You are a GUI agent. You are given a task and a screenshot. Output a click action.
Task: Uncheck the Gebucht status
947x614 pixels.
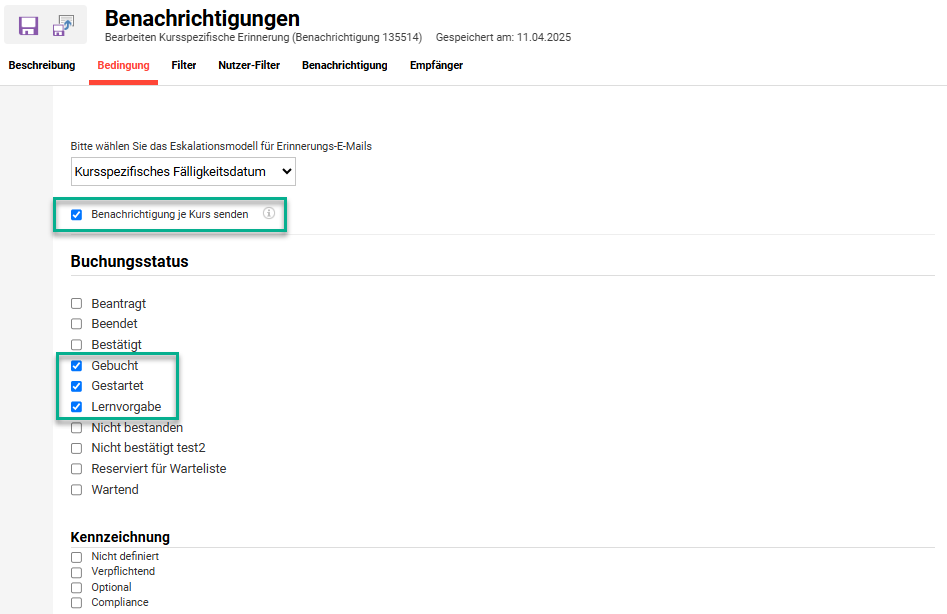[76, 365]
